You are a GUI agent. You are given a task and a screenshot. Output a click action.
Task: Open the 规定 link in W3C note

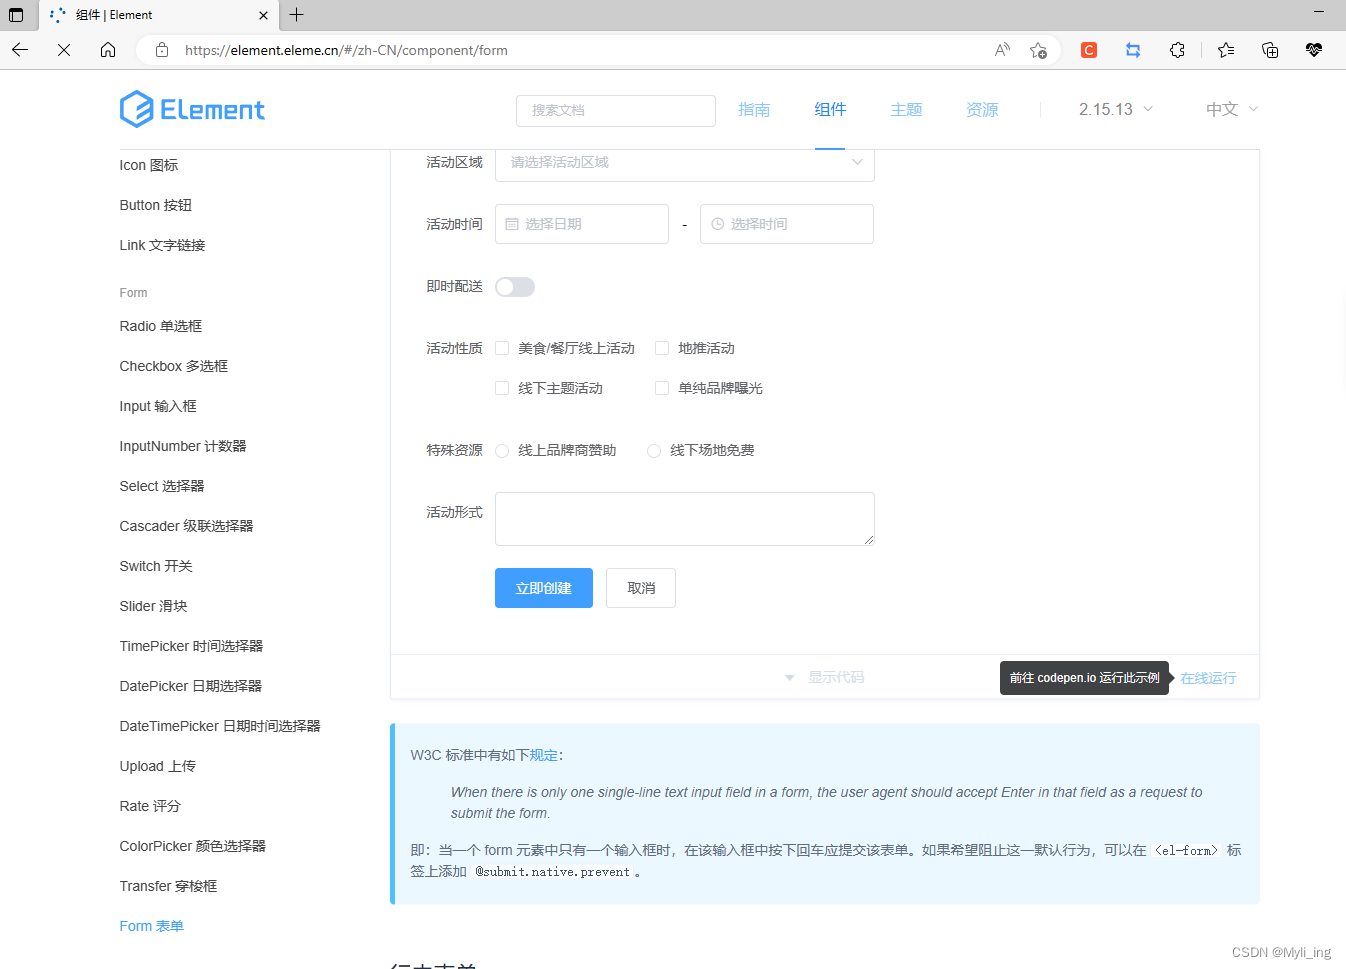point(544,755)
